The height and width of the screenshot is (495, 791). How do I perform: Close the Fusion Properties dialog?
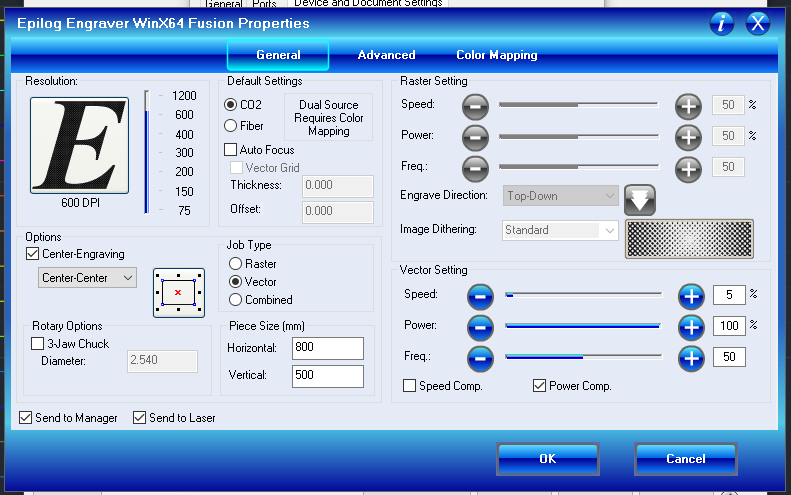click(x=758, y=23)
